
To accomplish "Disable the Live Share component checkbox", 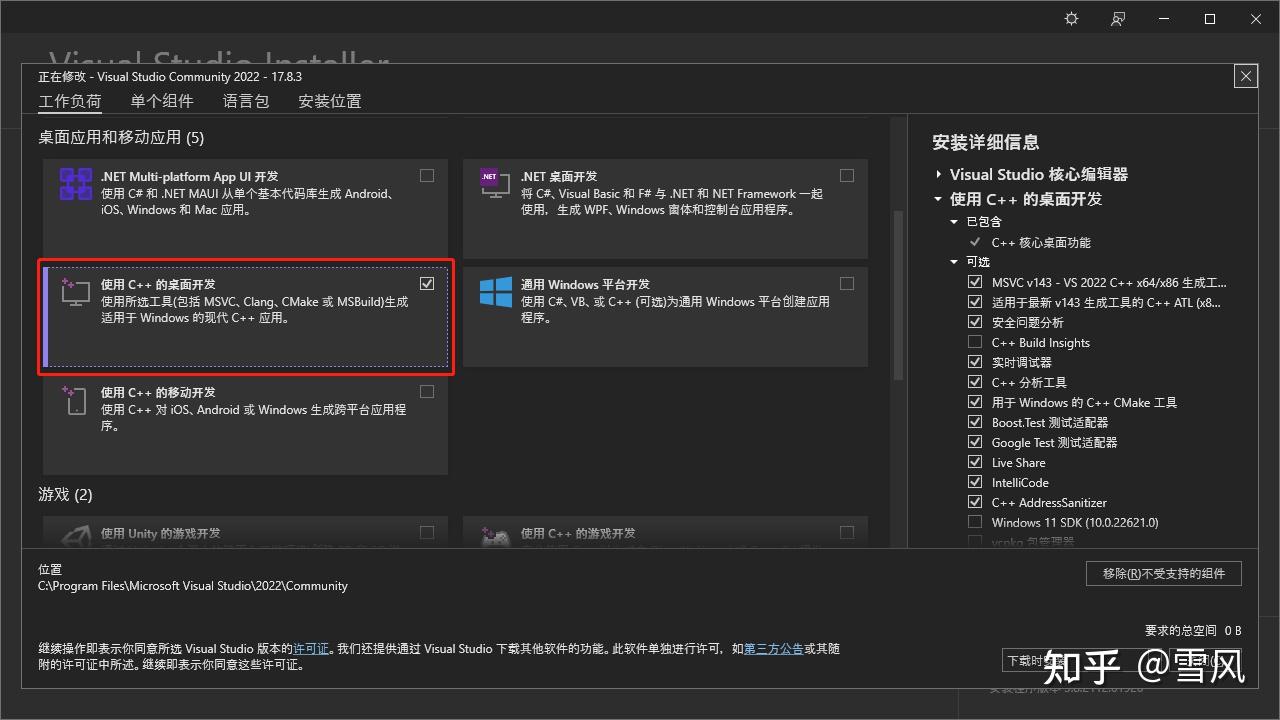I will point(975,462).
